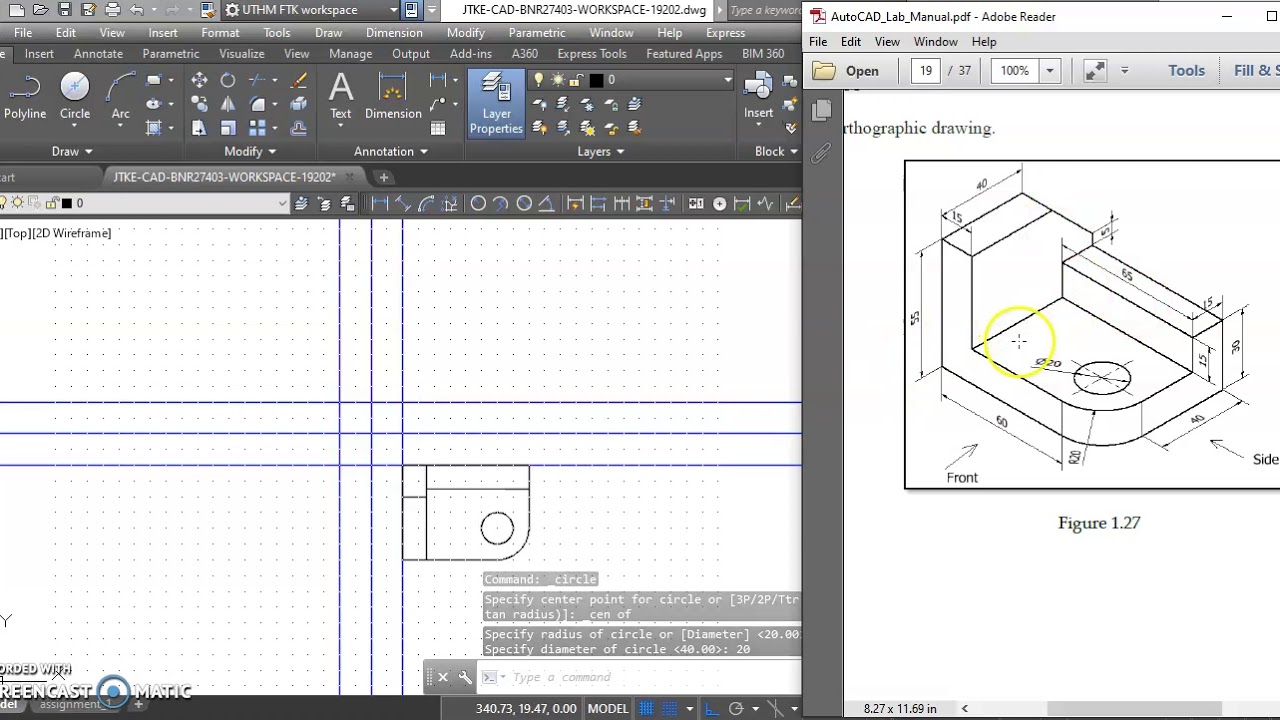Viewport: 1280px width, 720px height.
Task: Undo using the quick access toolbar arrow
Action: coord(137,10)
